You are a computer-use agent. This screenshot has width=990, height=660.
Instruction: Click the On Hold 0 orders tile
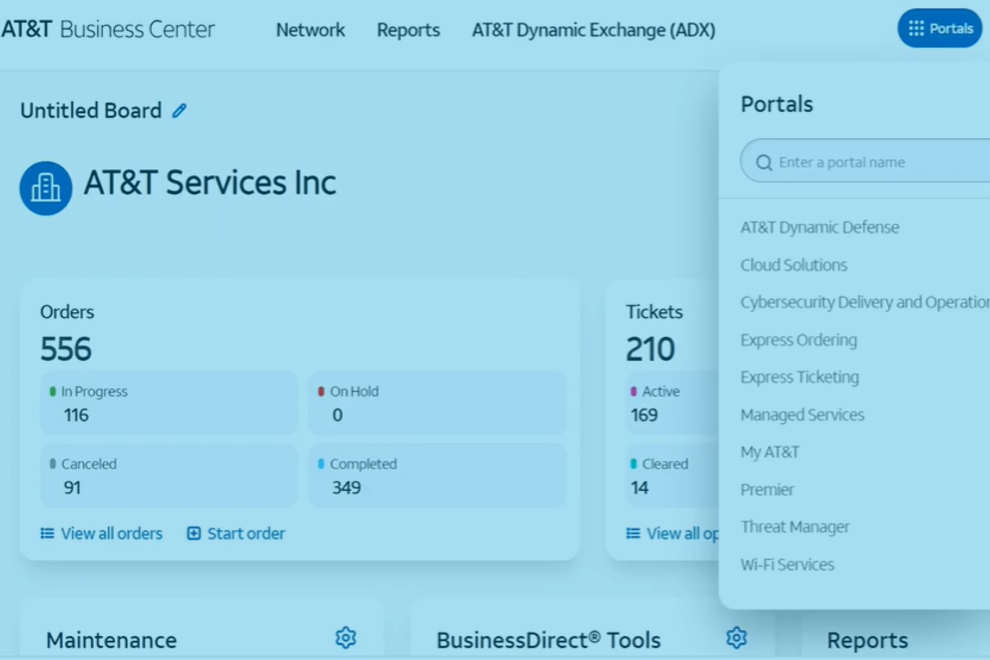(x=437, y=403)
